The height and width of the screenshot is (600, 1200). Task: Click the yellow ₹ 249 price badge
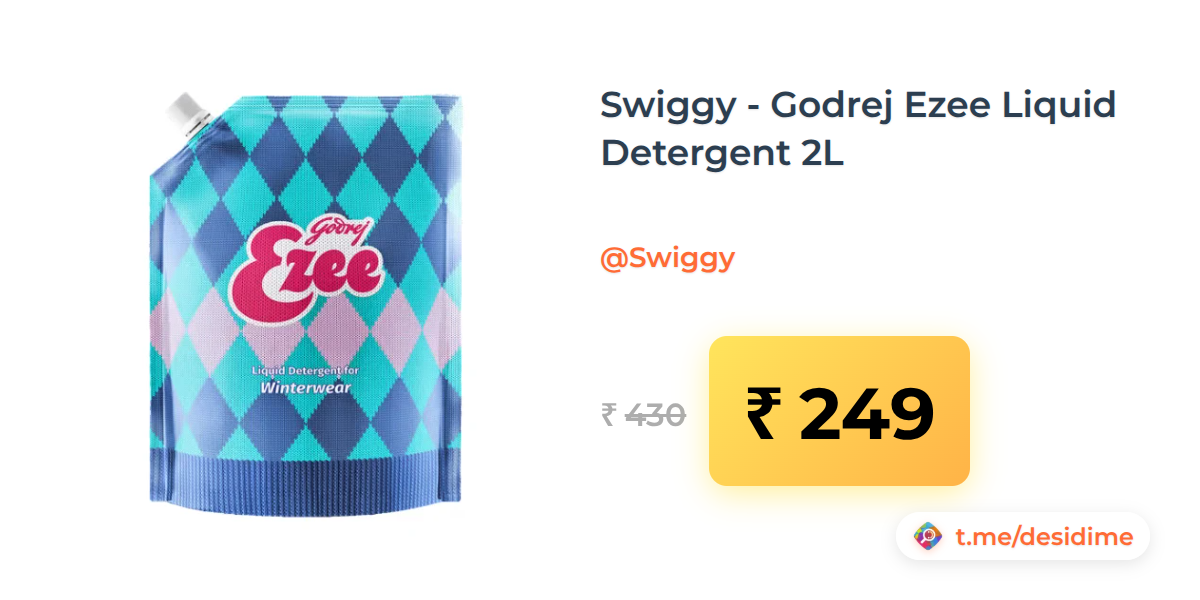click(839, 411)
